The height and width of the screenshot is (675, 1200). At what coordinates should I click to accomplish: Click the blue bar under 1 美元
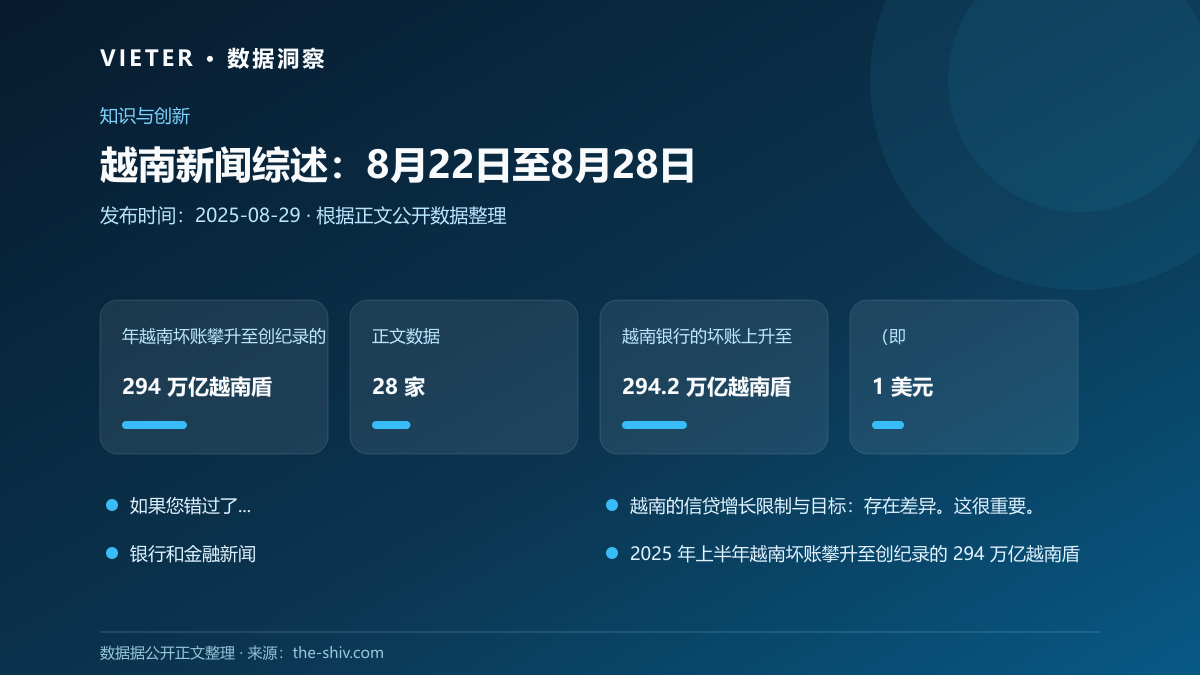(x=888, y=425)
